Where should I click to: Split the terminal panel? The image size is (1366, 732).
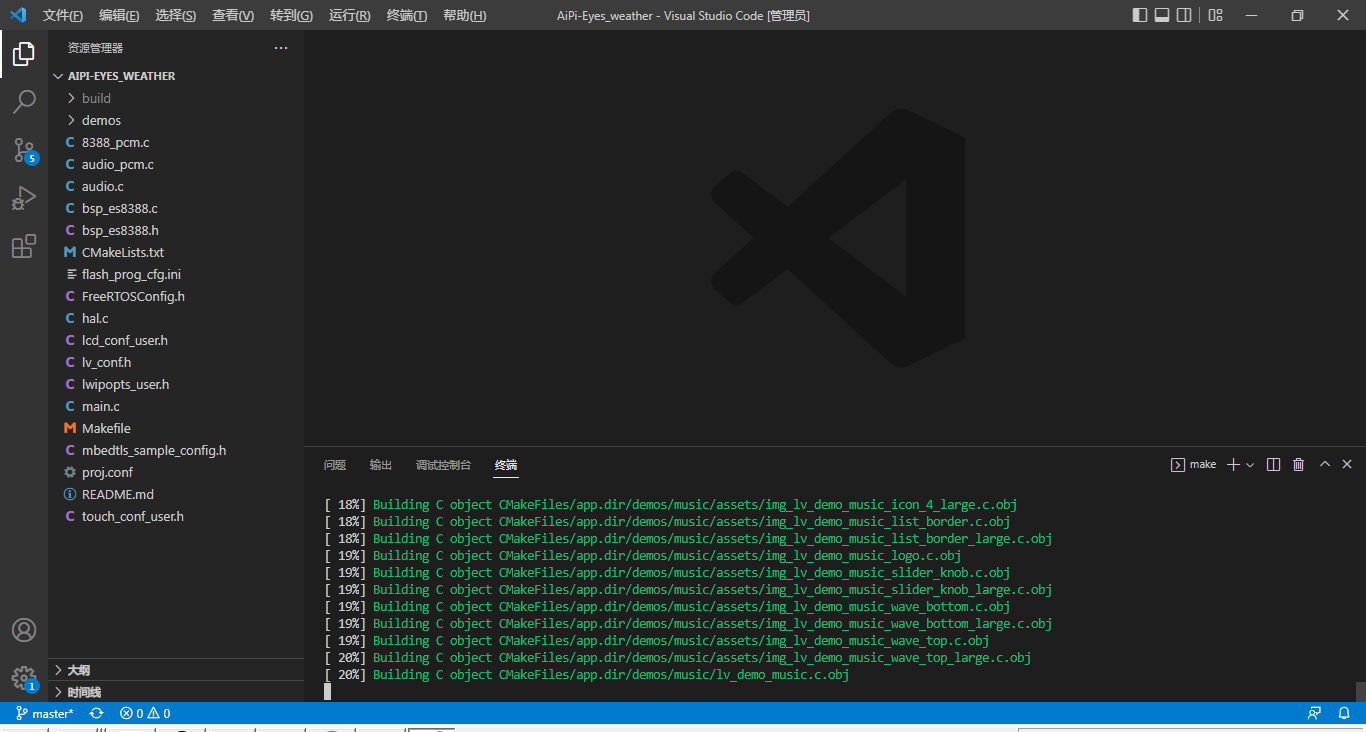(x=1273, y=464)
